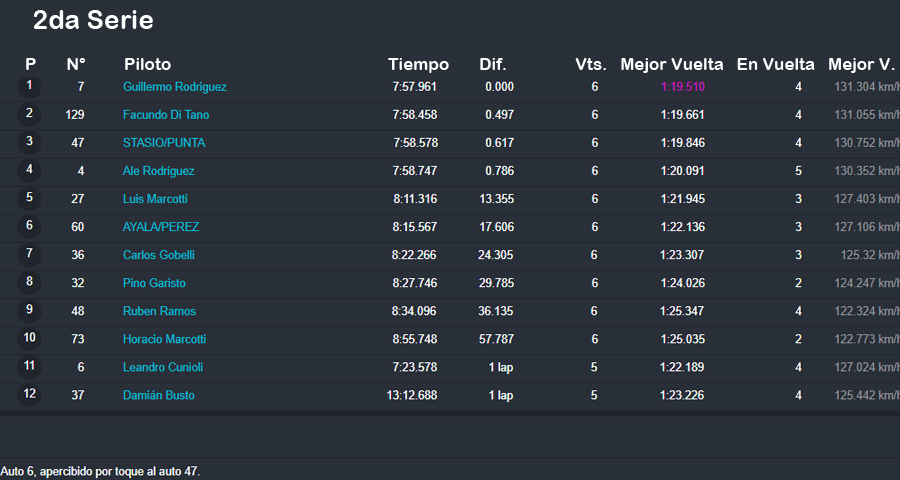Open Damián Busto driver link
900x480 pixels.
(158, 395)
